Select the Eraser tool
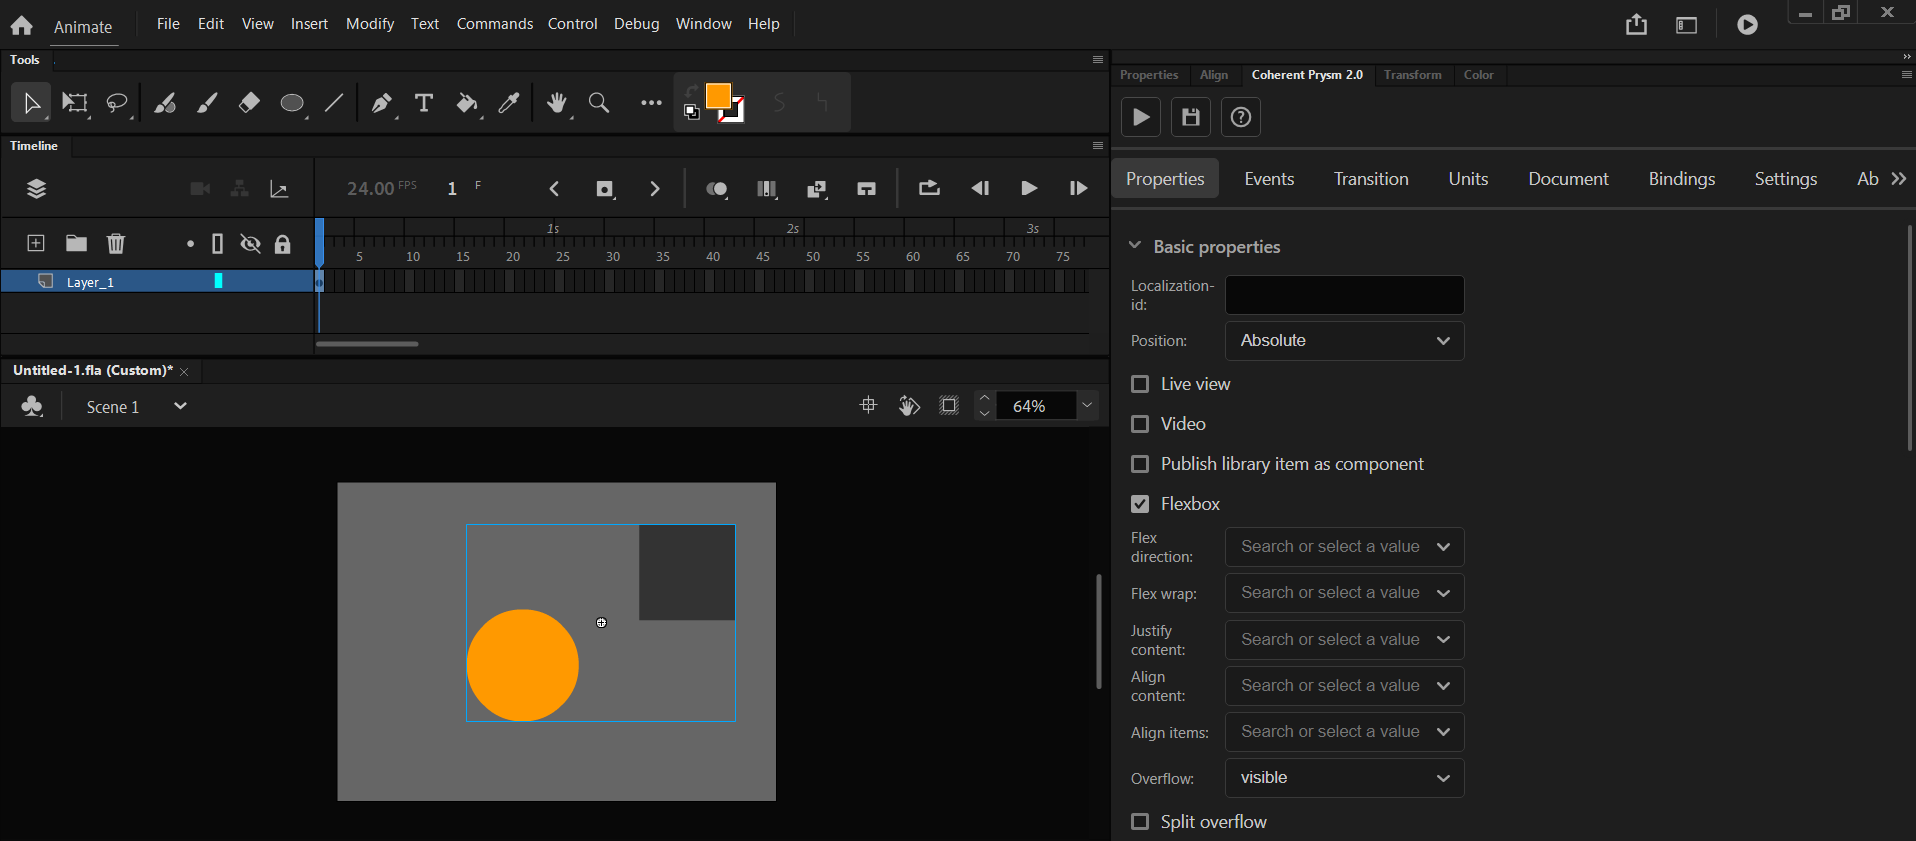 [x=249, y=103]
